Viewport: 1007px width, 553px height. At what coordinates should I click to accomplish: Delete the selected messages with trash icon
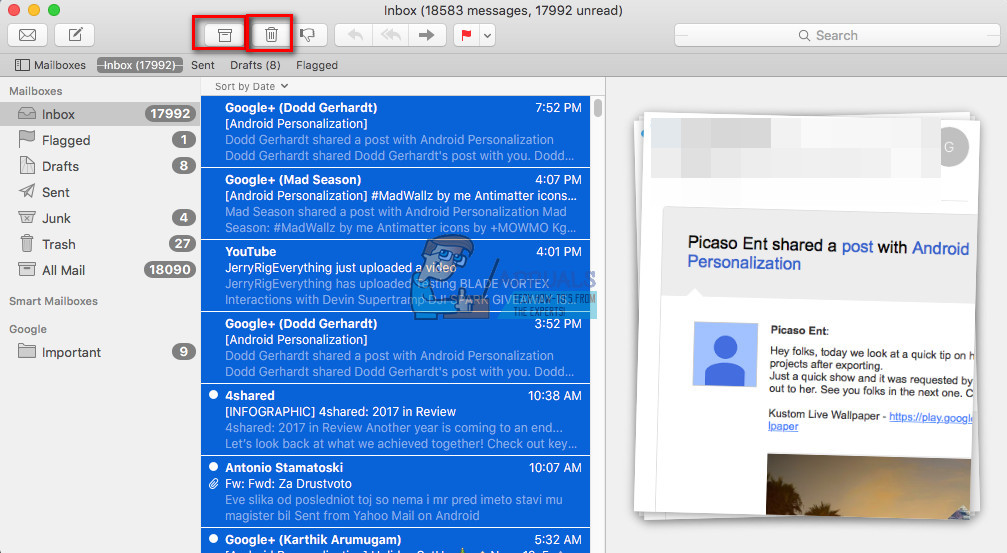point(271,35)
